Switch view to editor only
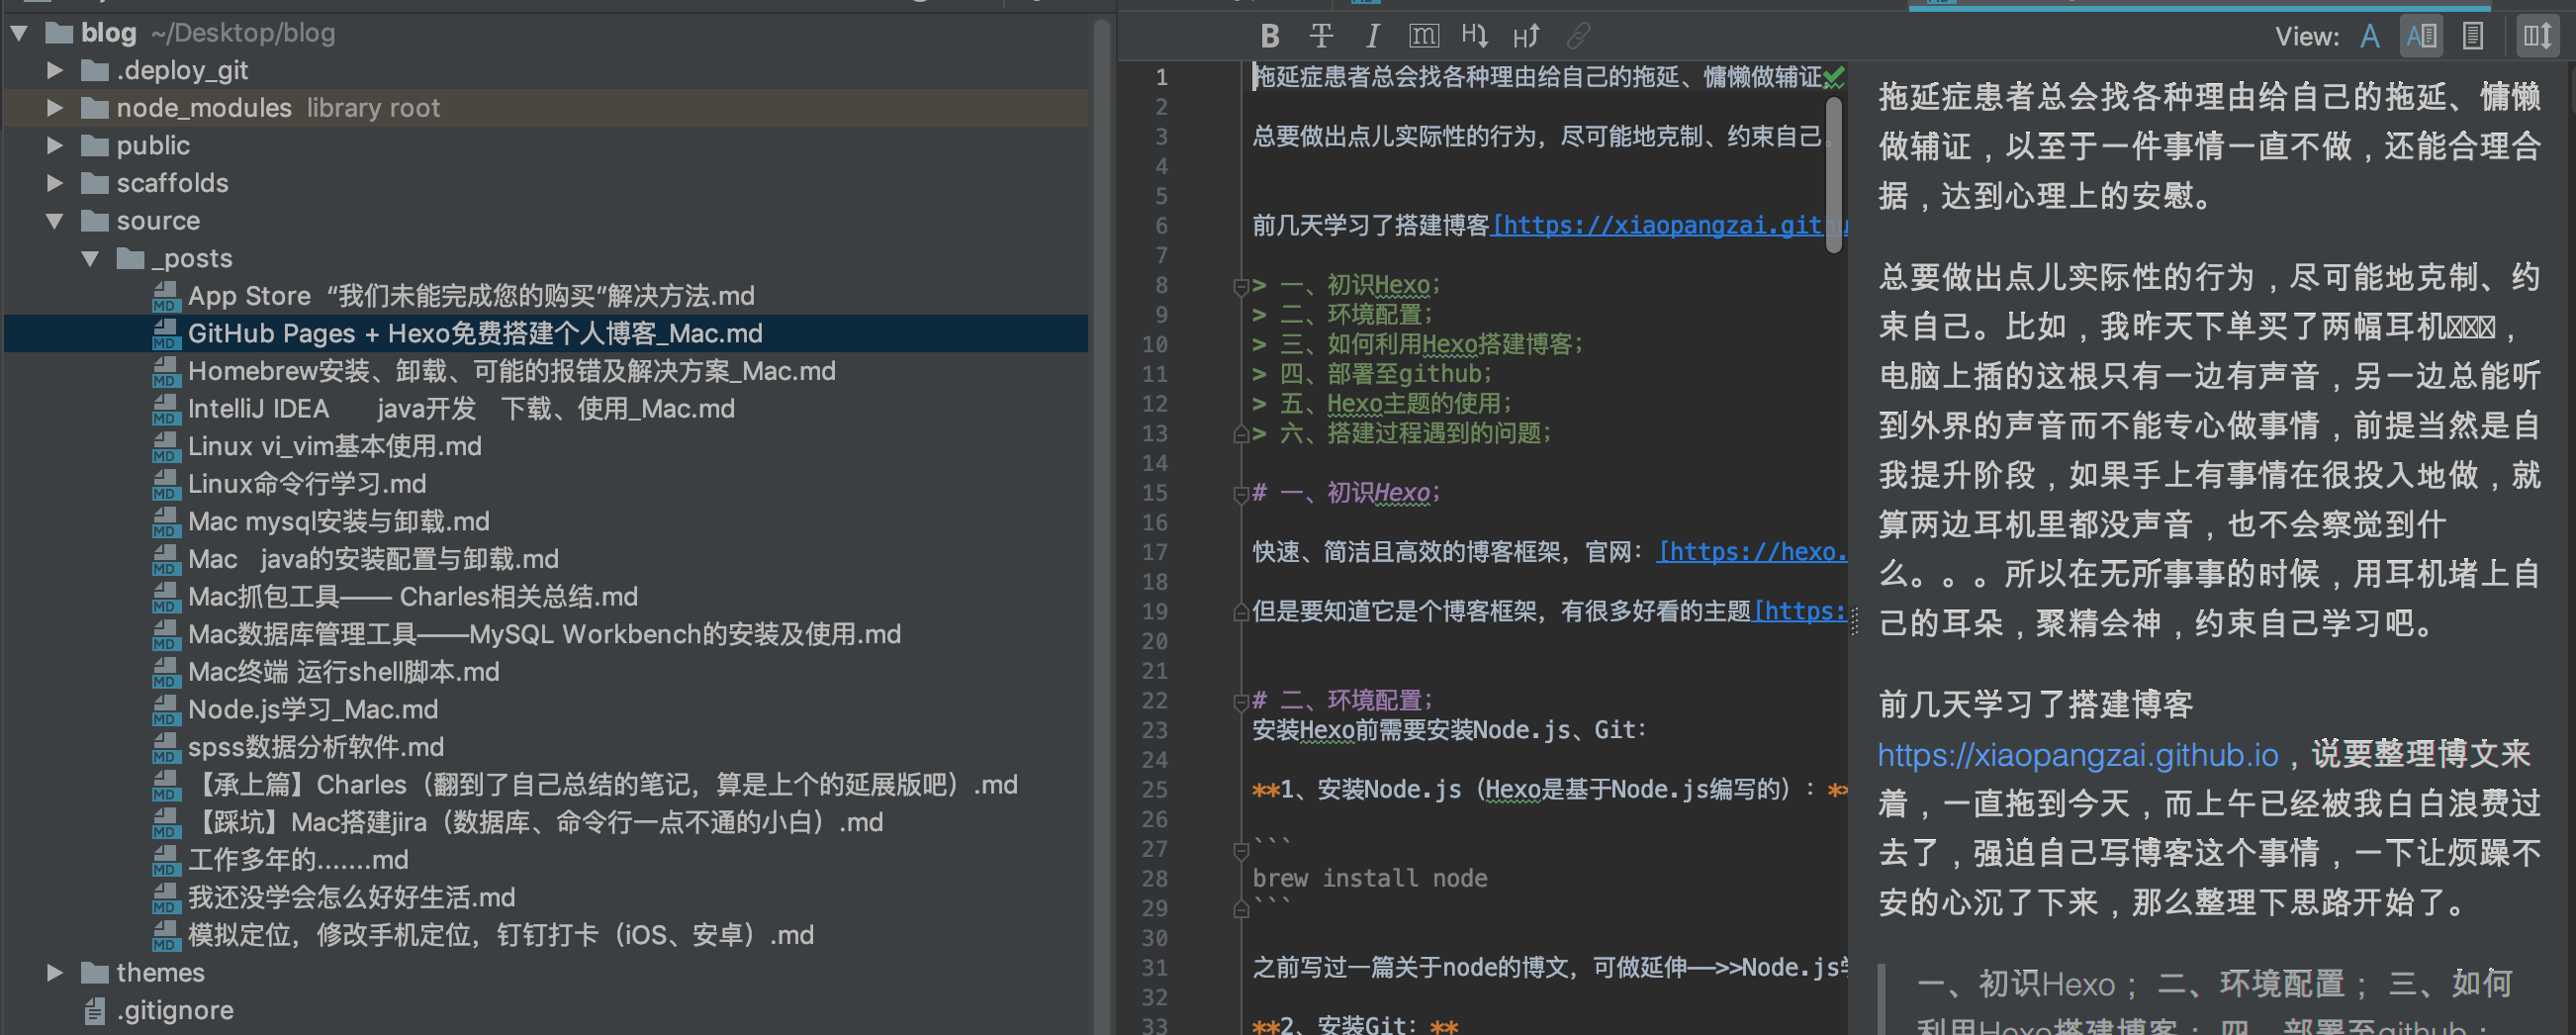This screenshot has height=1035, width=2576. 2369,37
